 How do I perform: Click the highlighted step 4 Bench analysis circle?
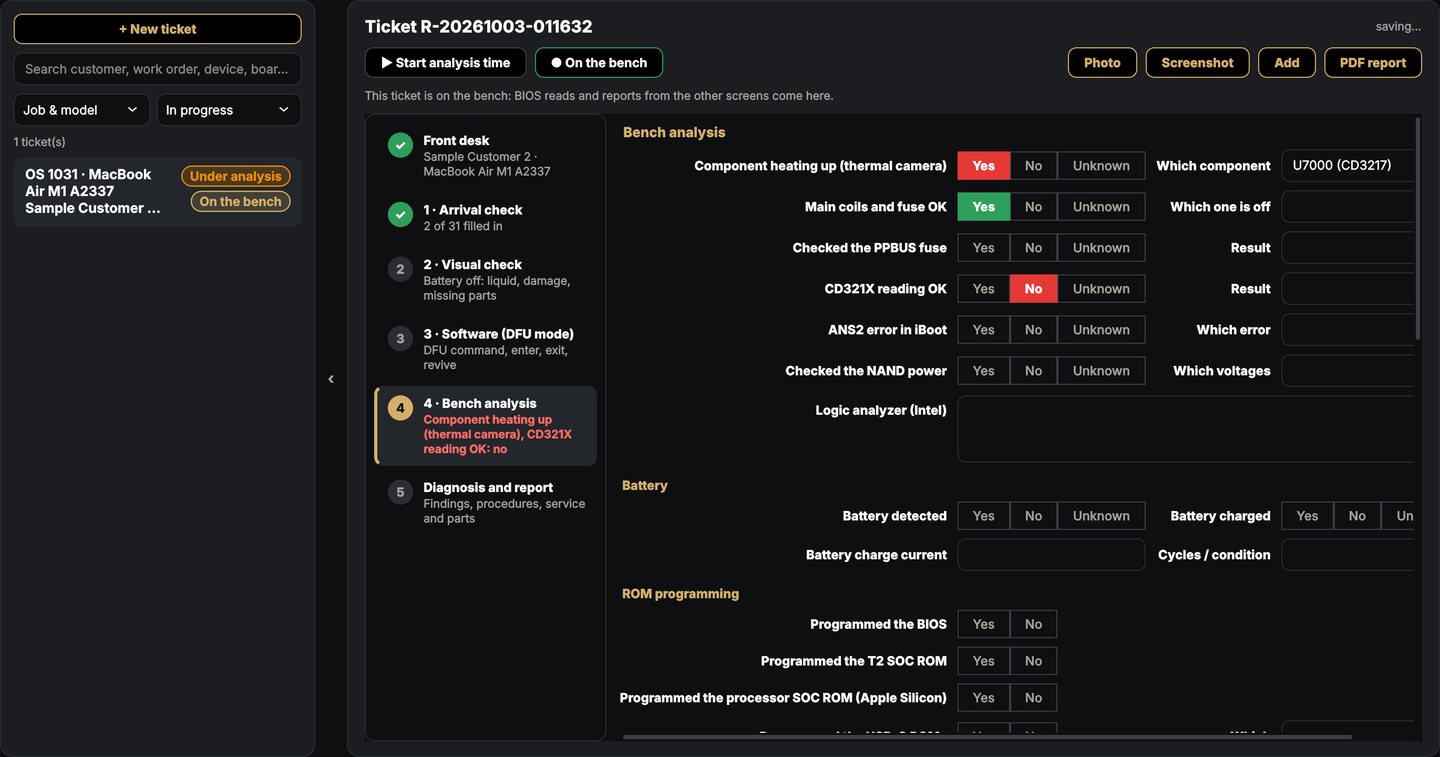click(x=400, y=408)
